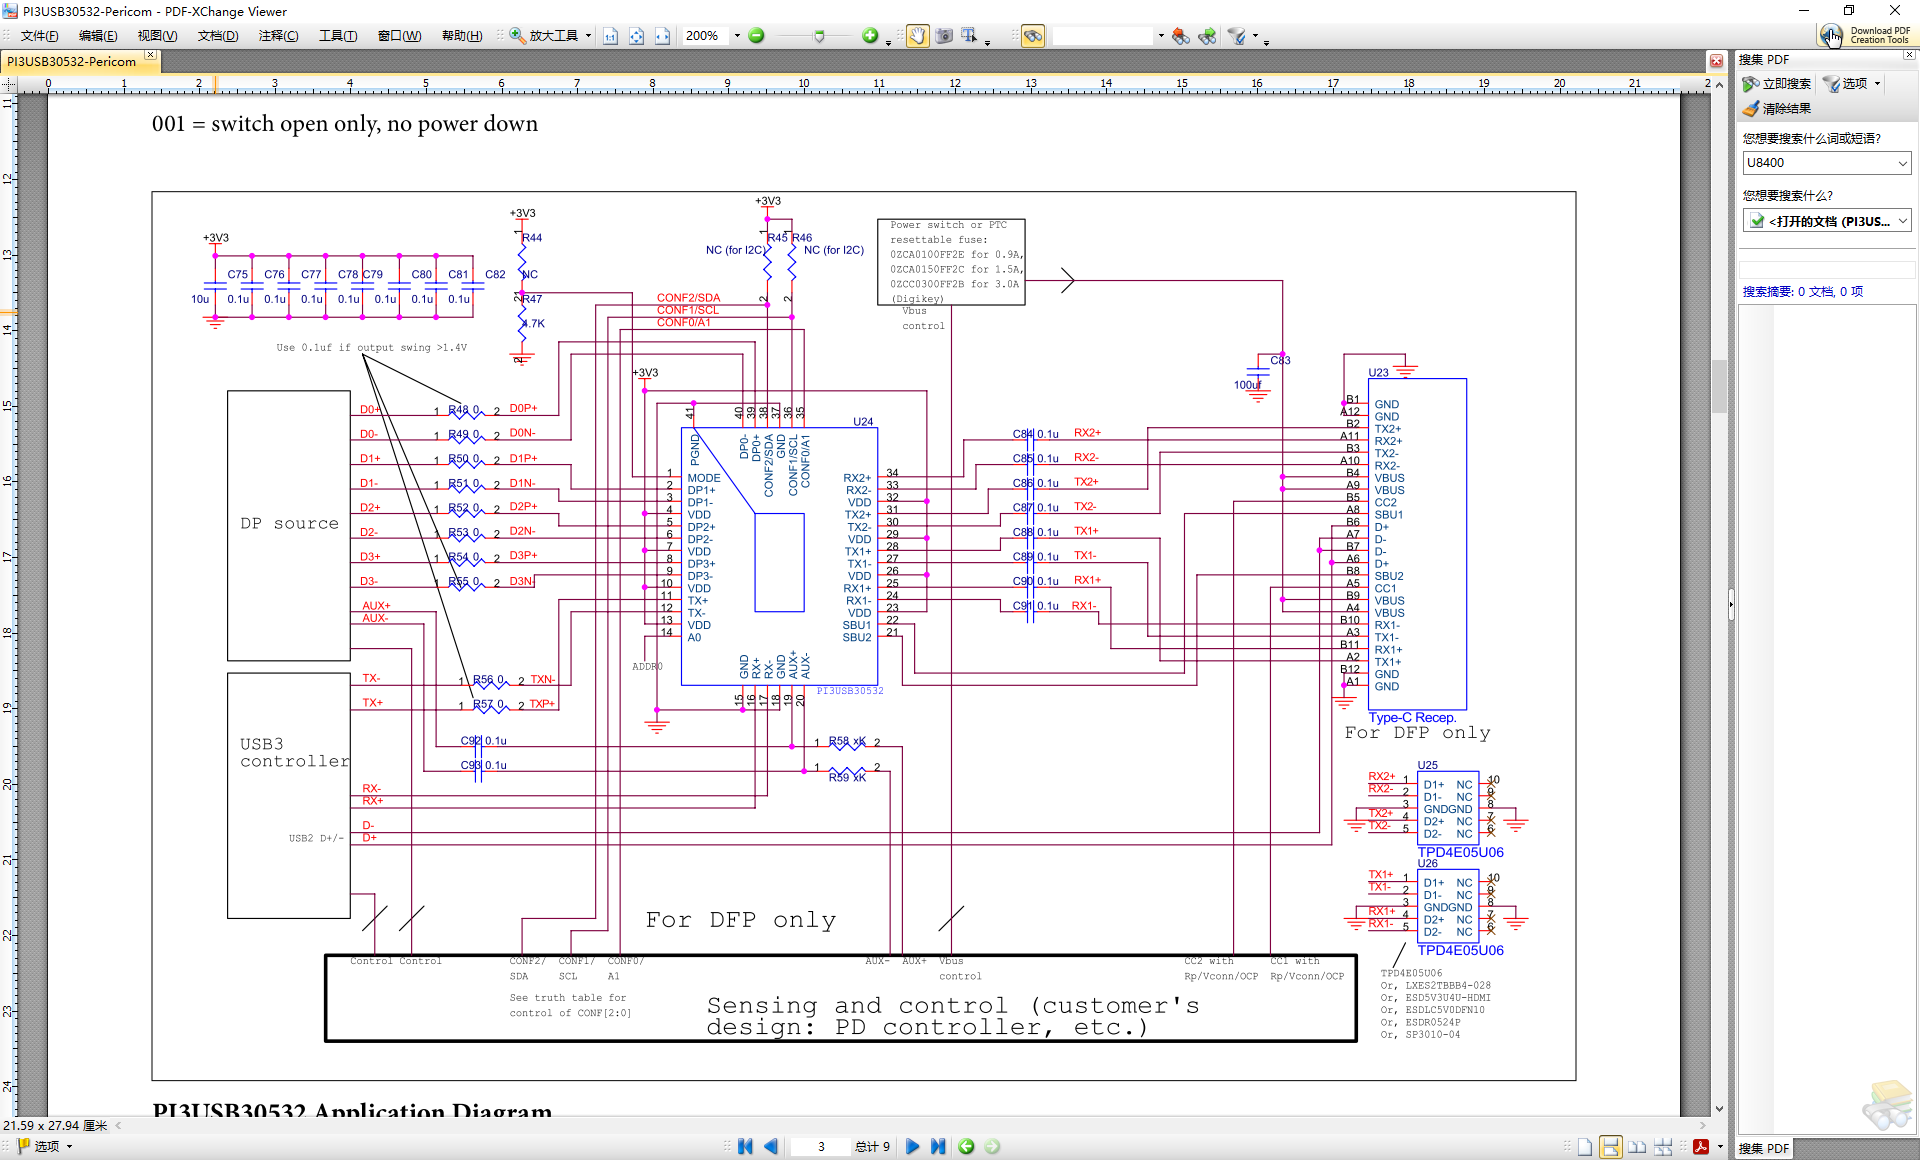Click the 清除结果 clear results brush

tap(1777, 108)
